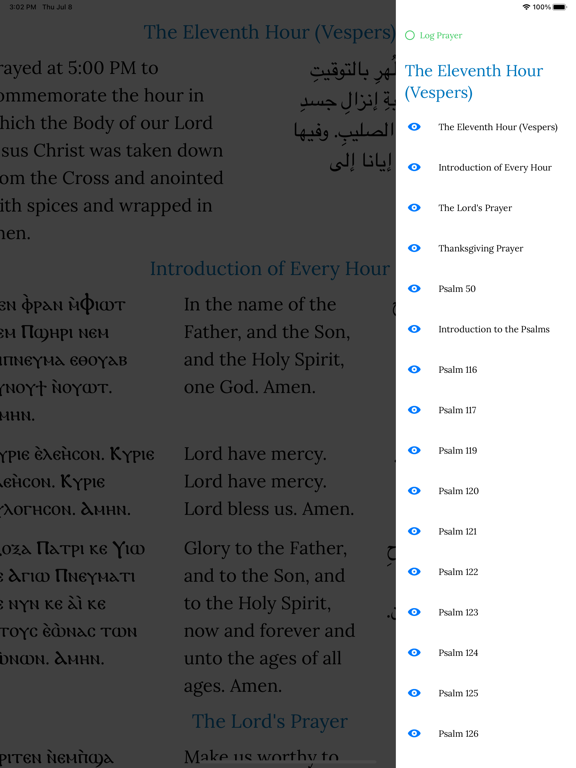Hide Psalm 50 using its eye icon
Screen dimensions: 576x768
tap(414, 288)
